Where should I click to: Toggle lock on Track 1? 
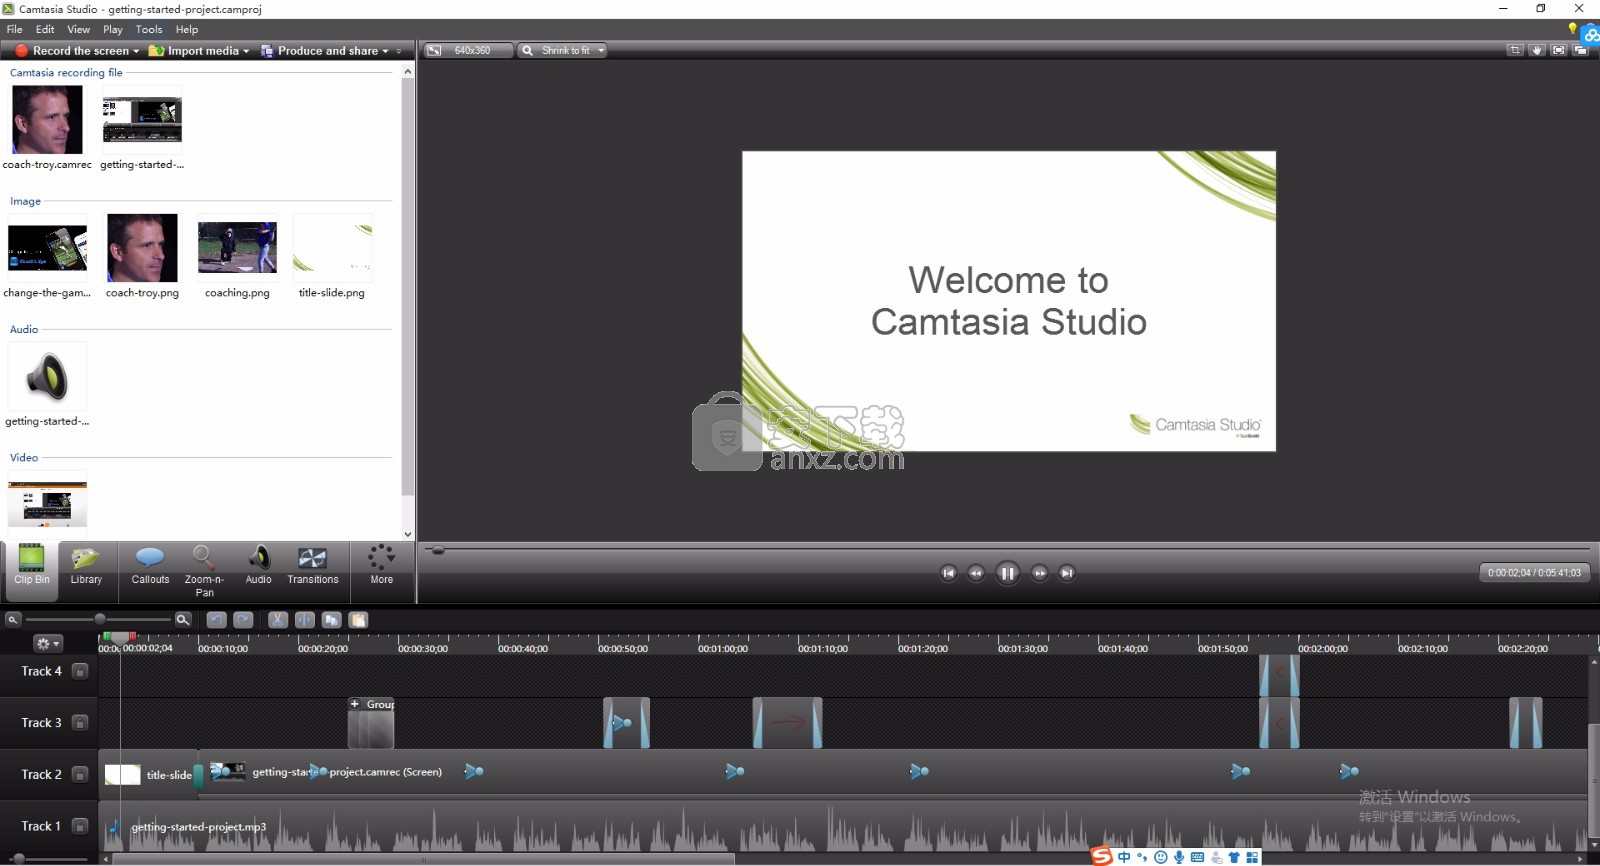pyautogui.click(x=80, y=826)
